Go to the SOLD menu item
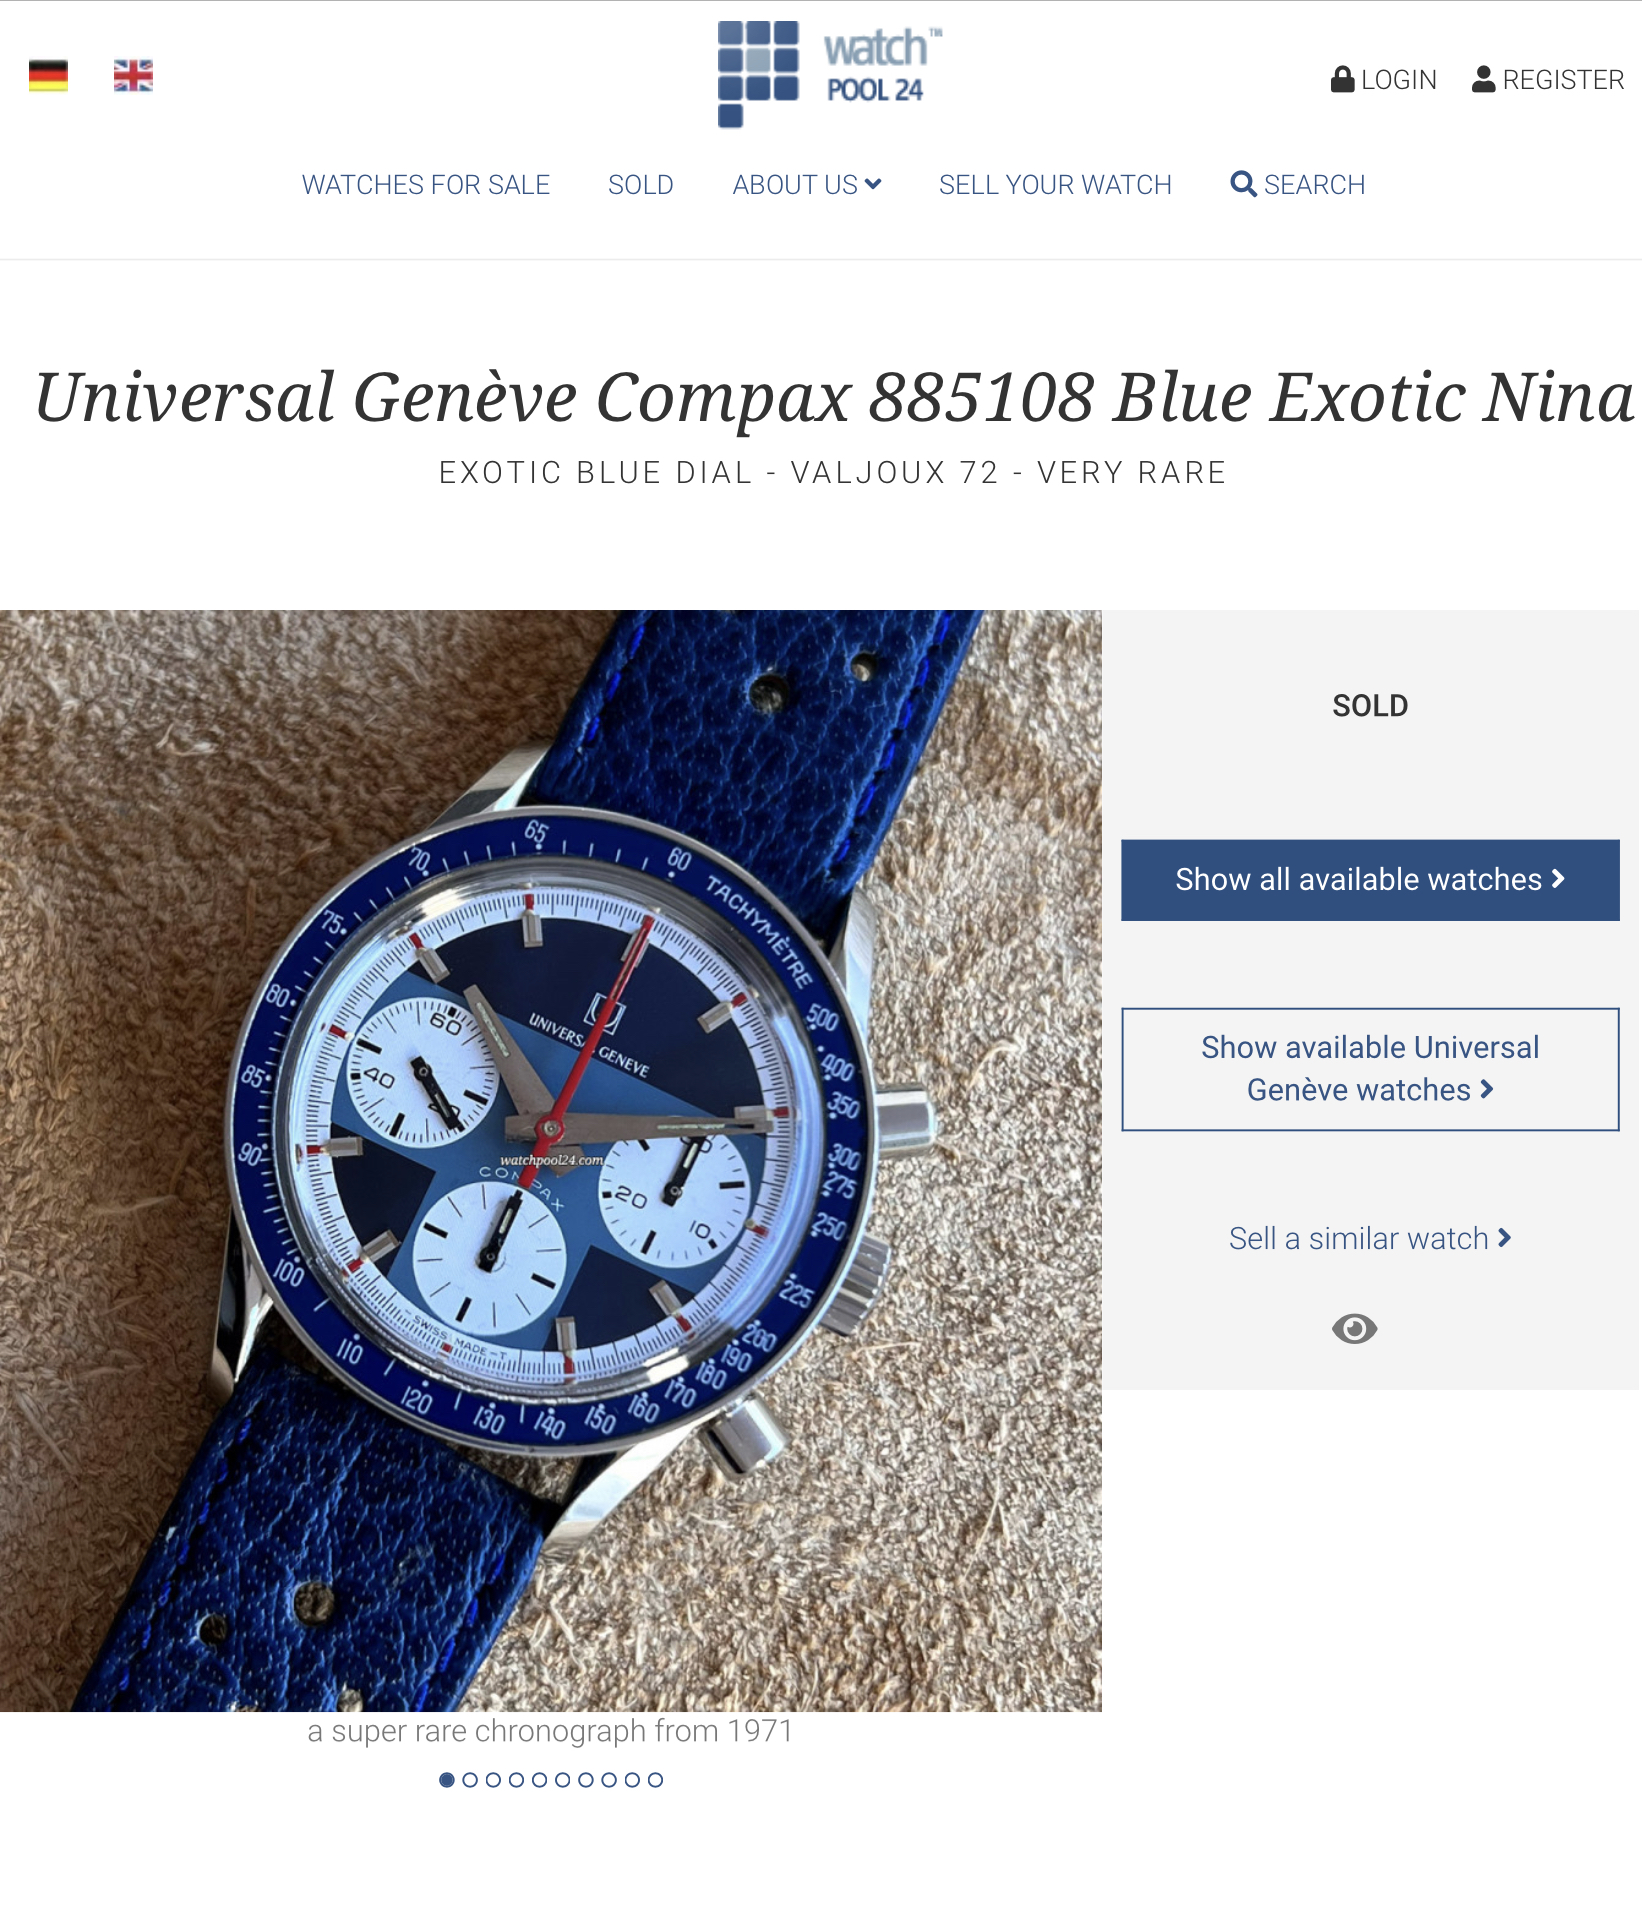The image size is (1642, 1928). [x=641, y=185]
